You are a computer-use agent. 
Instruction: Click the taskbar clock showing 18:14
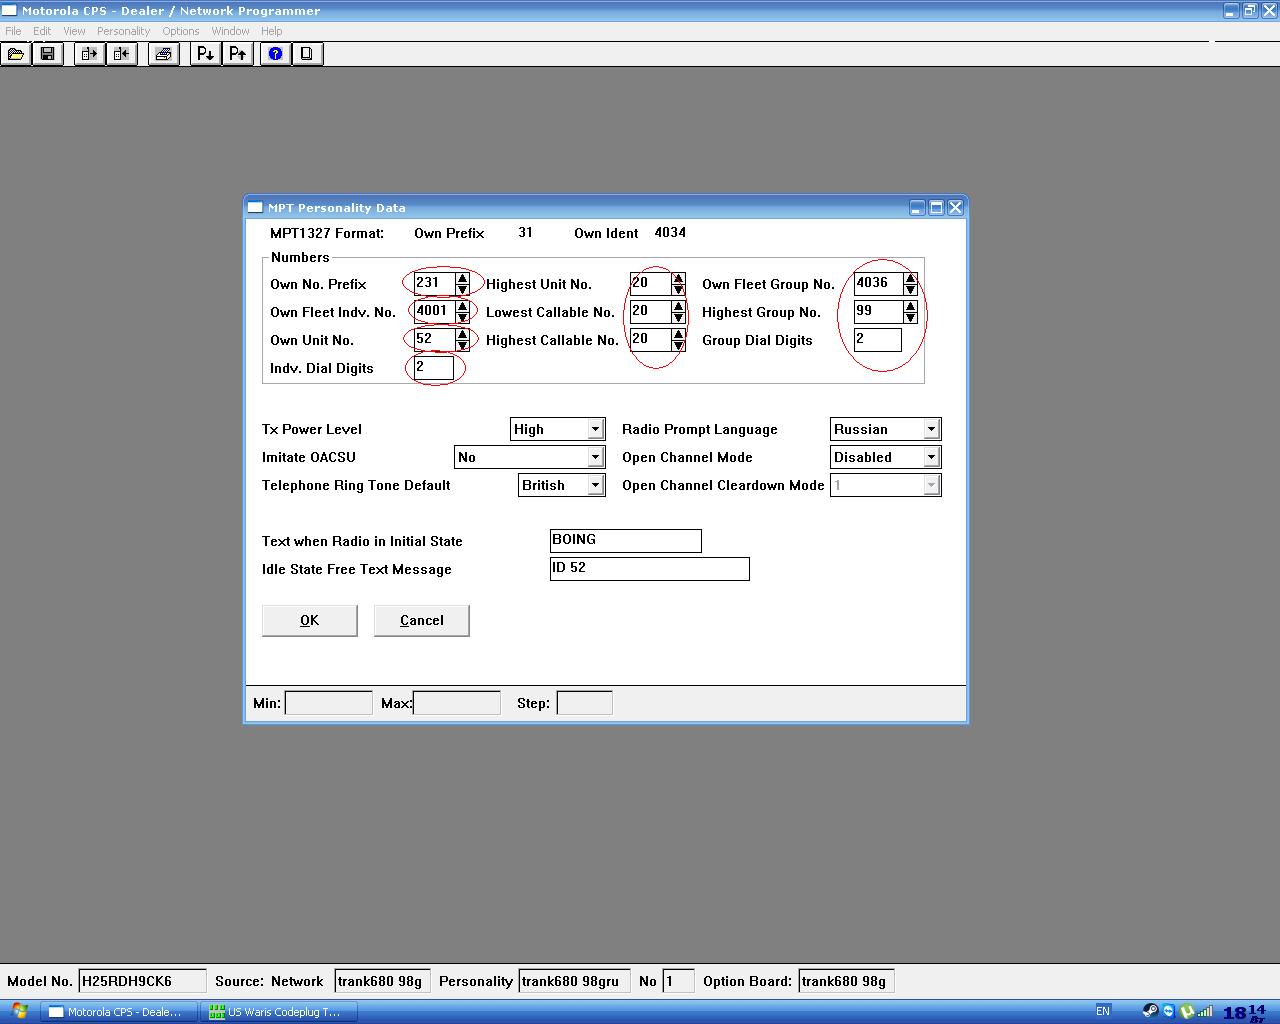pos(1245,1013)
